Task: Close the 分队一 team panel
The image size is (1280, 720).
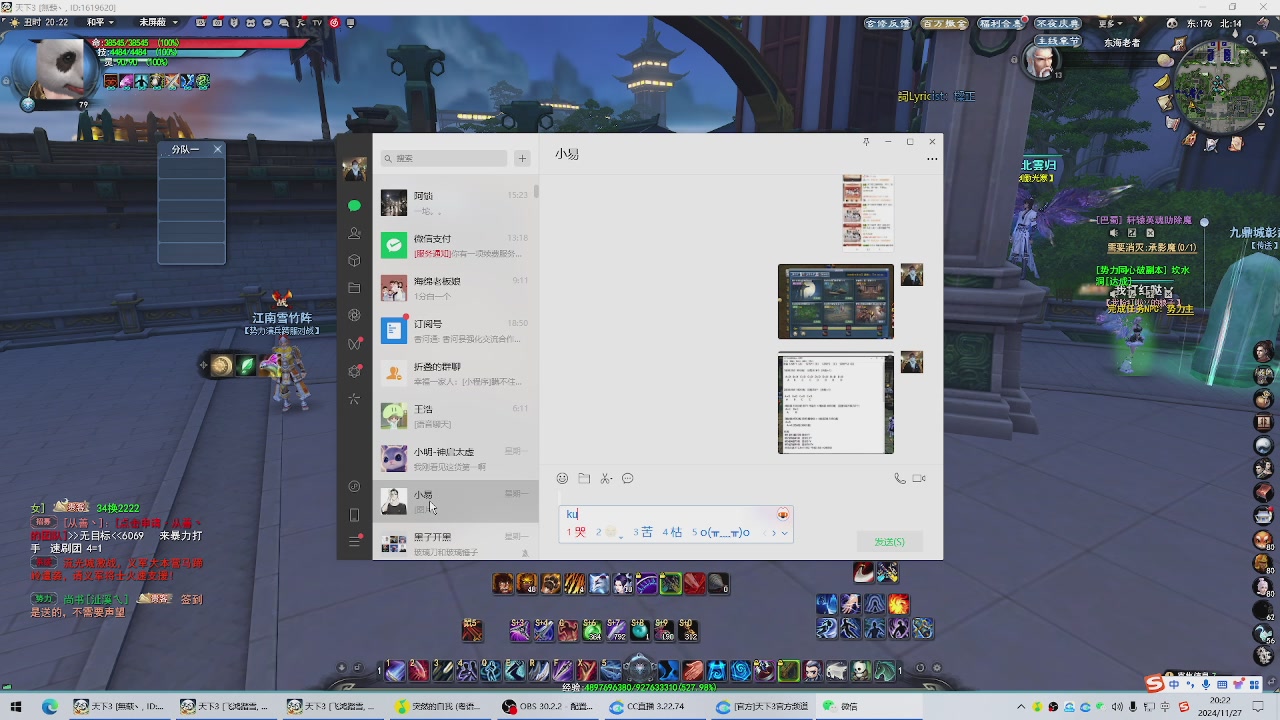Action: (217, 149)
